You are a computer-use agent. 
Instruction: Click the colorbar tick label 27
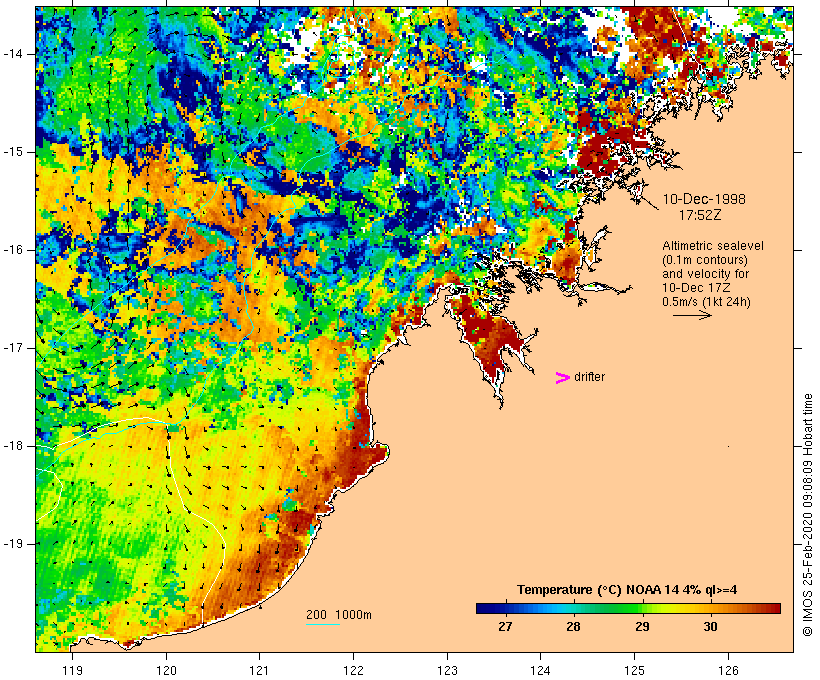[x=506, y=627]
